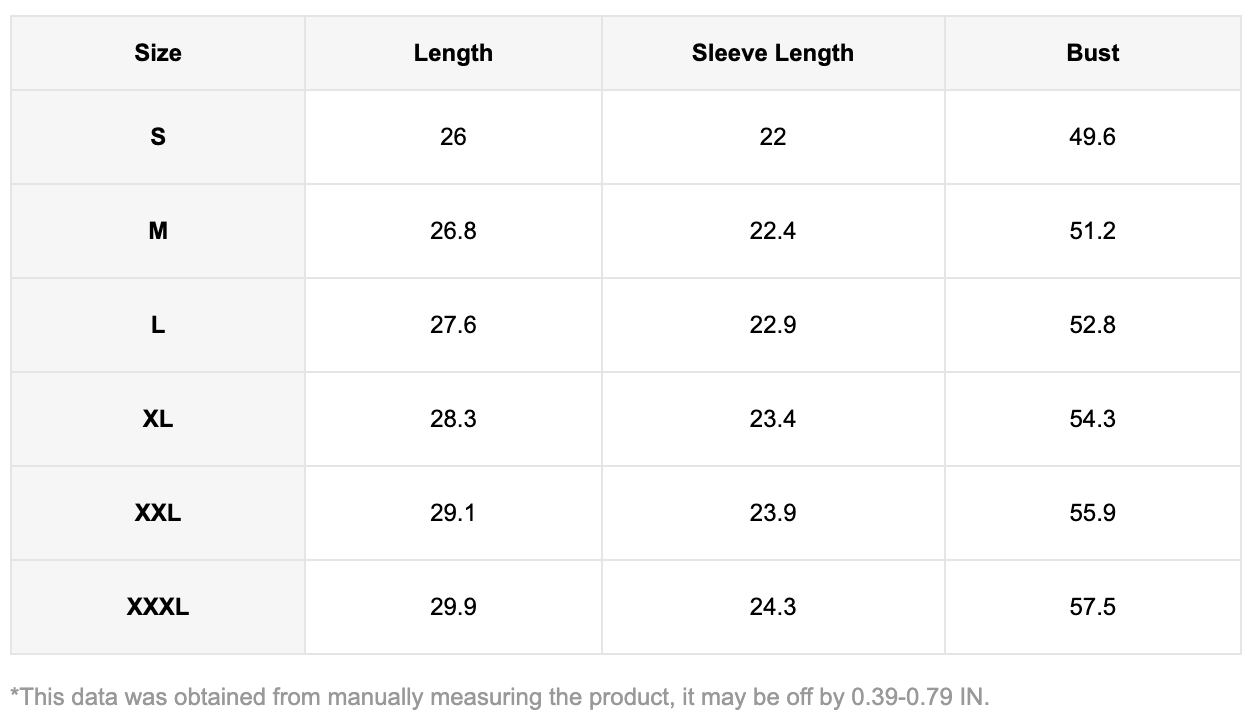Click the XXXL size row label
The height and width of the screenshot is (720, 1256).
pos(158,607)
